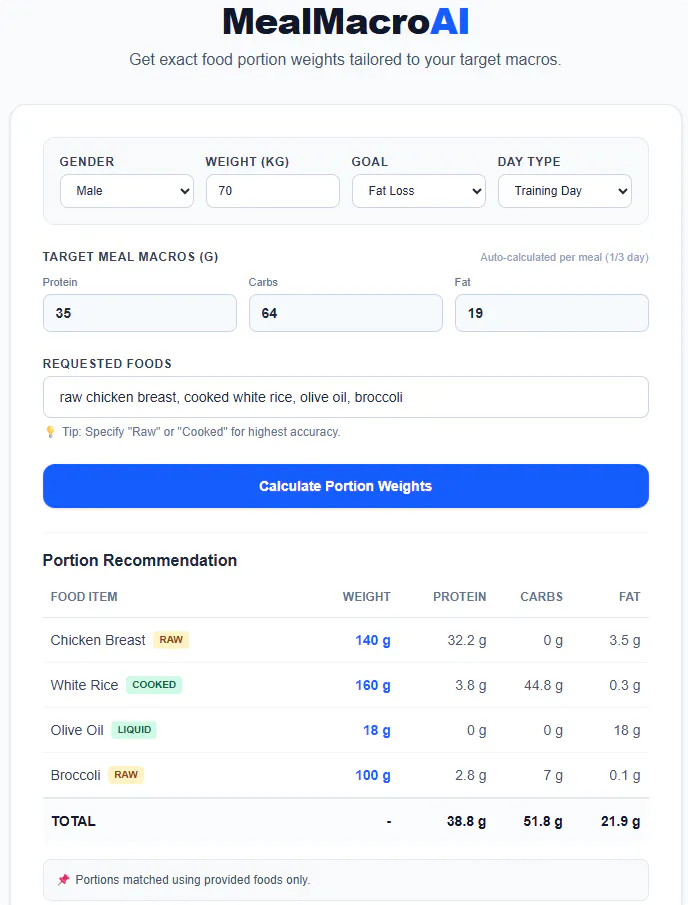The image size is (688, 905).
Task: Click the MealMacroAI logo title
Action: click(346, 22)
